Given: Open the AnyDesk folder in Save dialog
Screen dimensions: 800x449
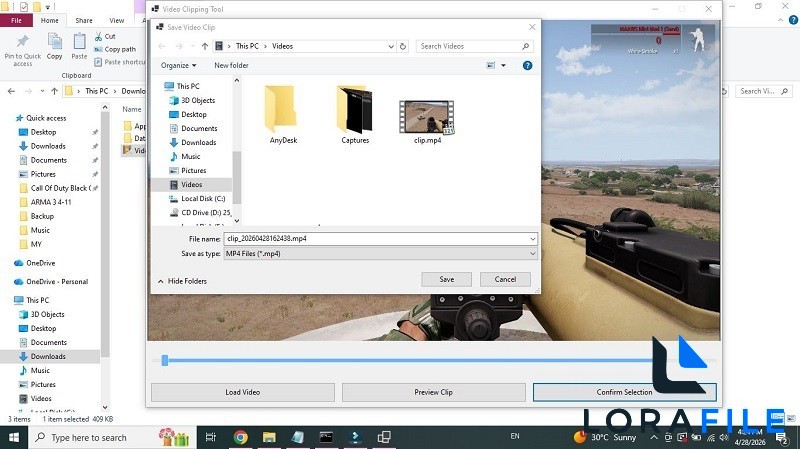Looking at the screenshot, I should (x=283, y=115).
